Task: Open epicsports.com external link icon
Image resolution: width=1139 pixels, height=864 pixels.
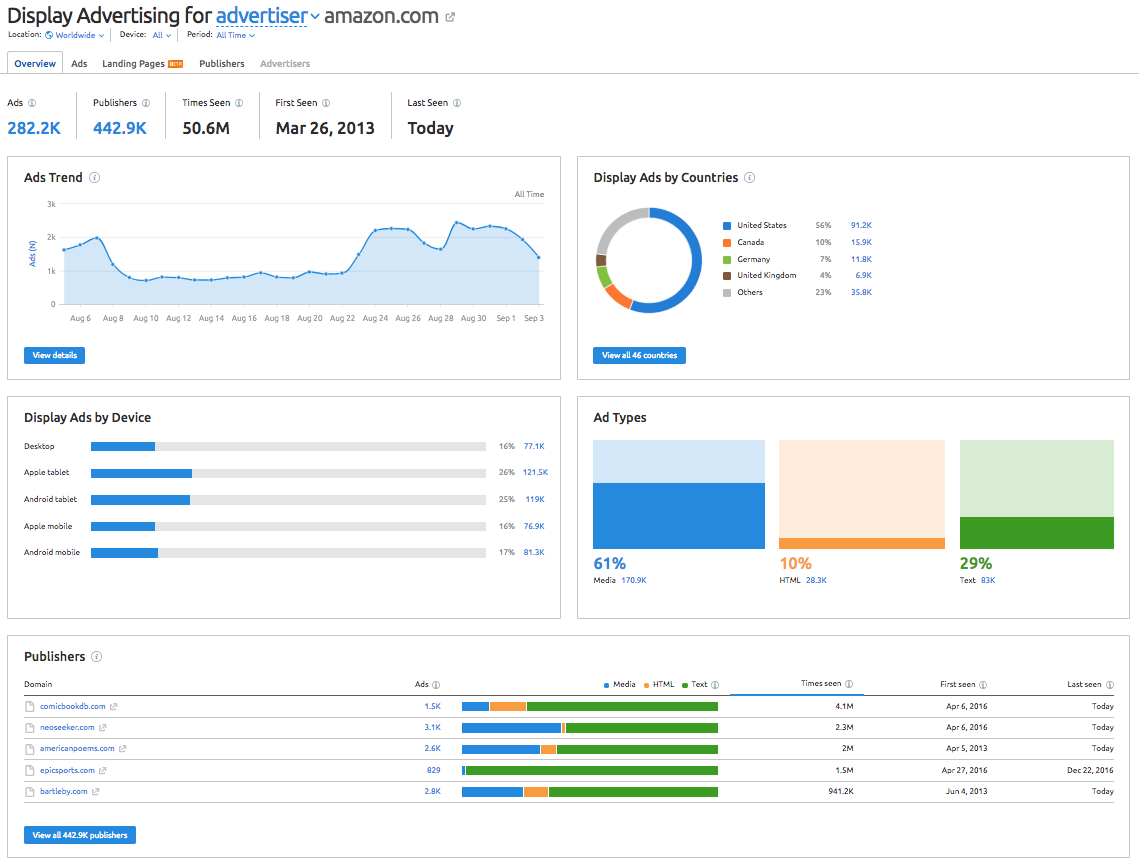Action: 102,770
